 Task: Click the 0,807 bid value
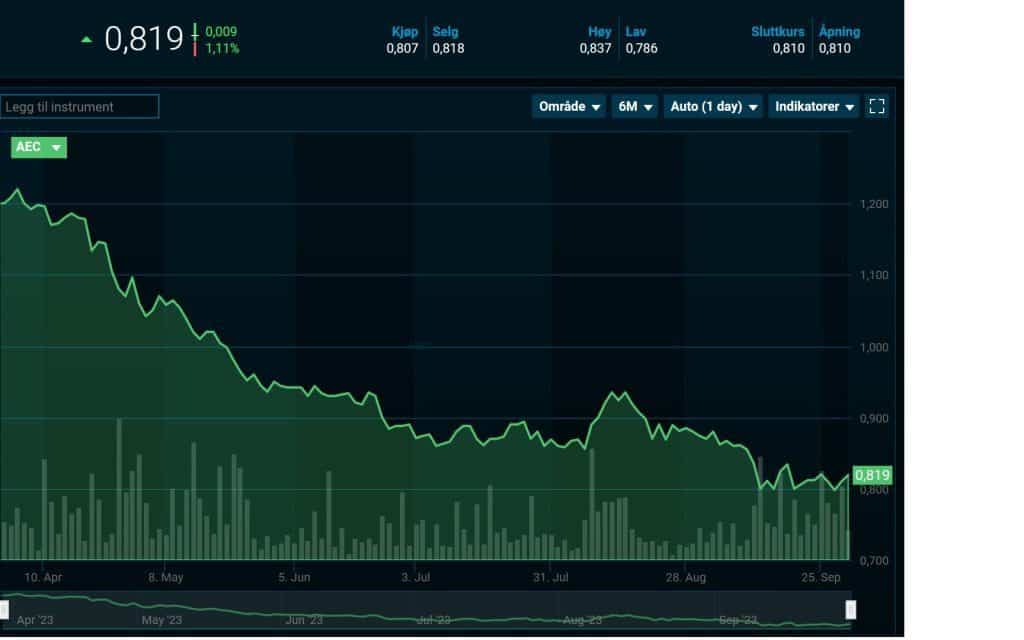pos(402,48)
